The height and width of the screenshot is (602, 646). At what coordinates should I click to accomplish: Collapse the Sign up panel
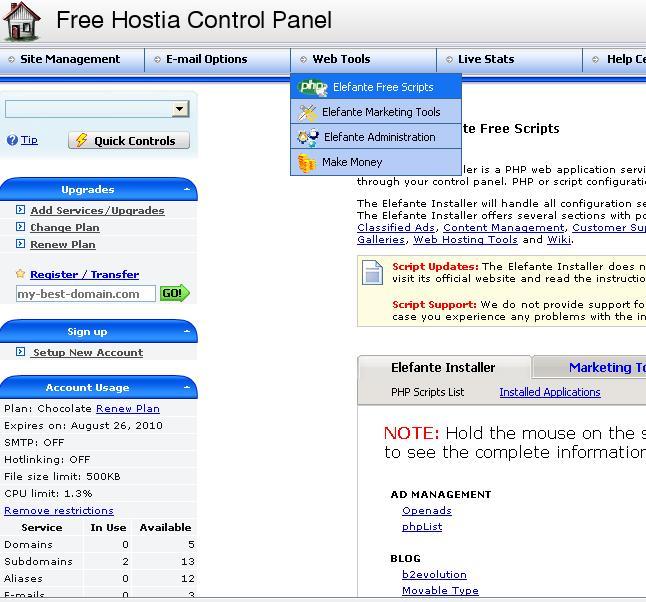pyautogui.click(x=187, y=331)
